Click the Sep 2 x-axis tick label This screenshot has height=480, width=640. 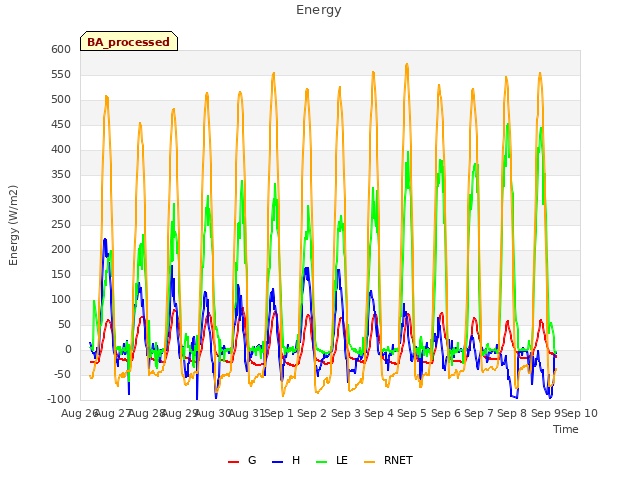tap(312, 413)
